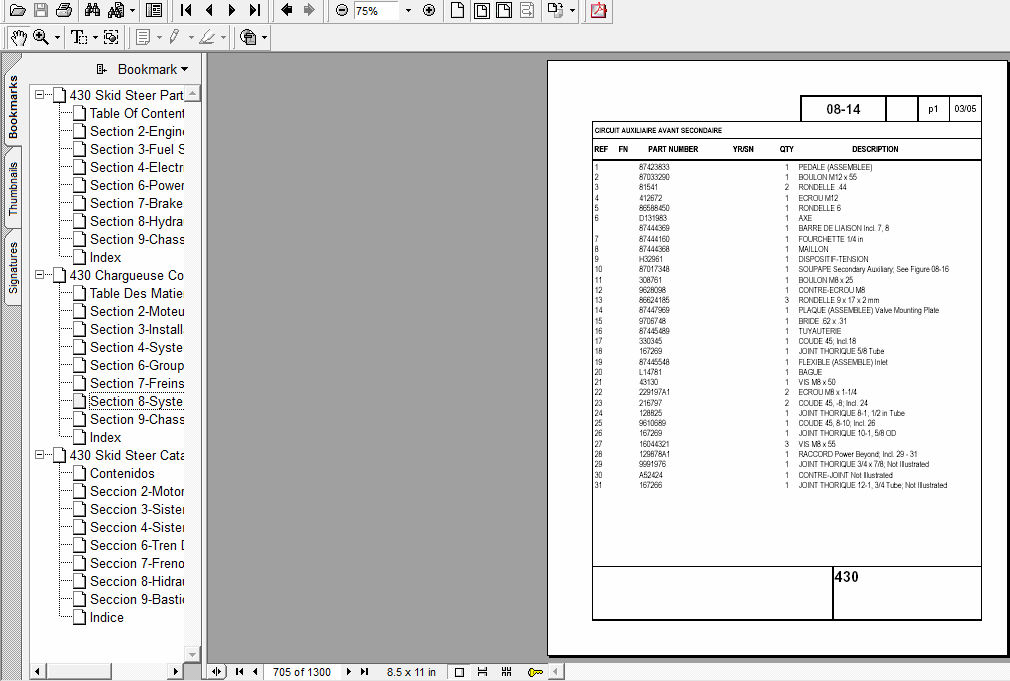Open Section 7-Freins bookmark

point(137,383)
